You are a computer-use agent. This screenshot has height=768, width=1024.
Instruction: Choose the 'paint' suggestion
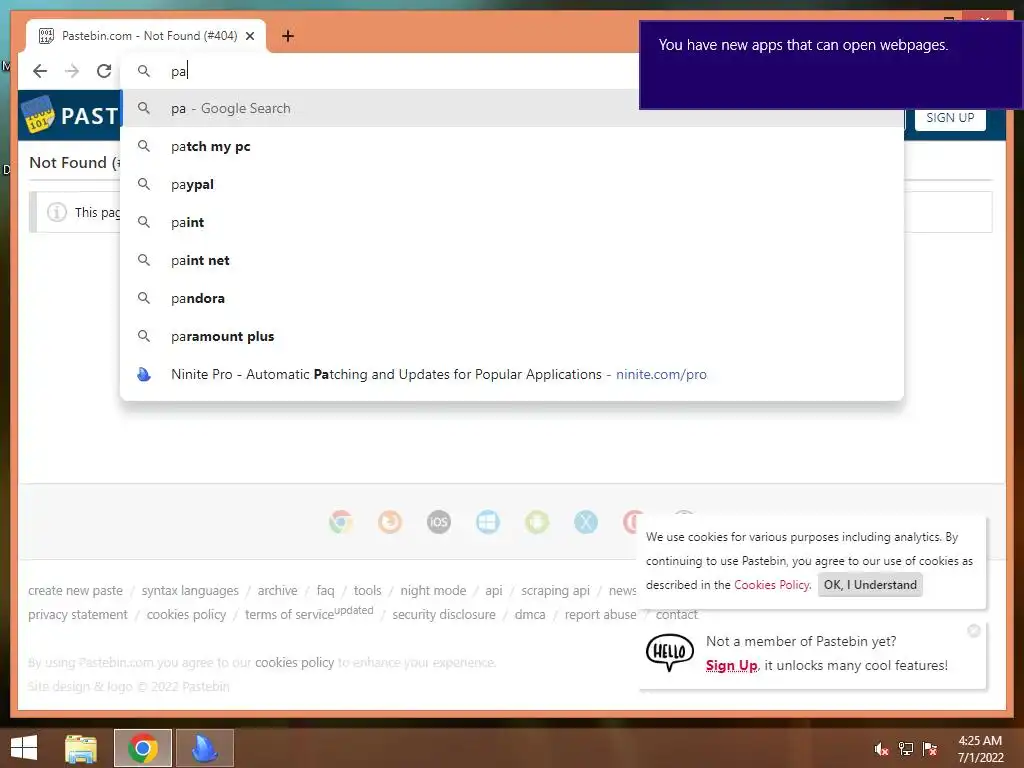(512, 222)
